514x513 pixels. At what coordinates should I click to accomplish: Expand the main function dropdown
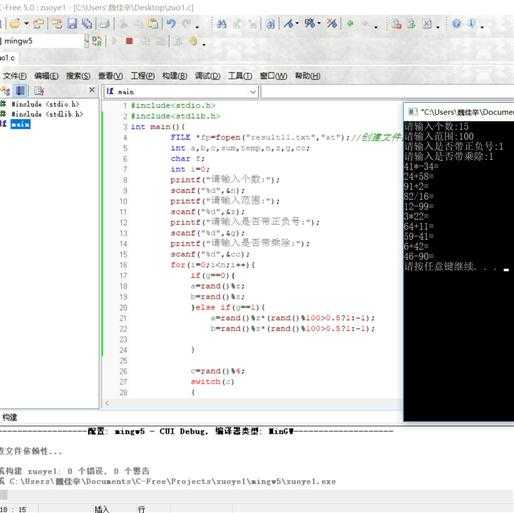pyautogui.click(x=253, y=92)
